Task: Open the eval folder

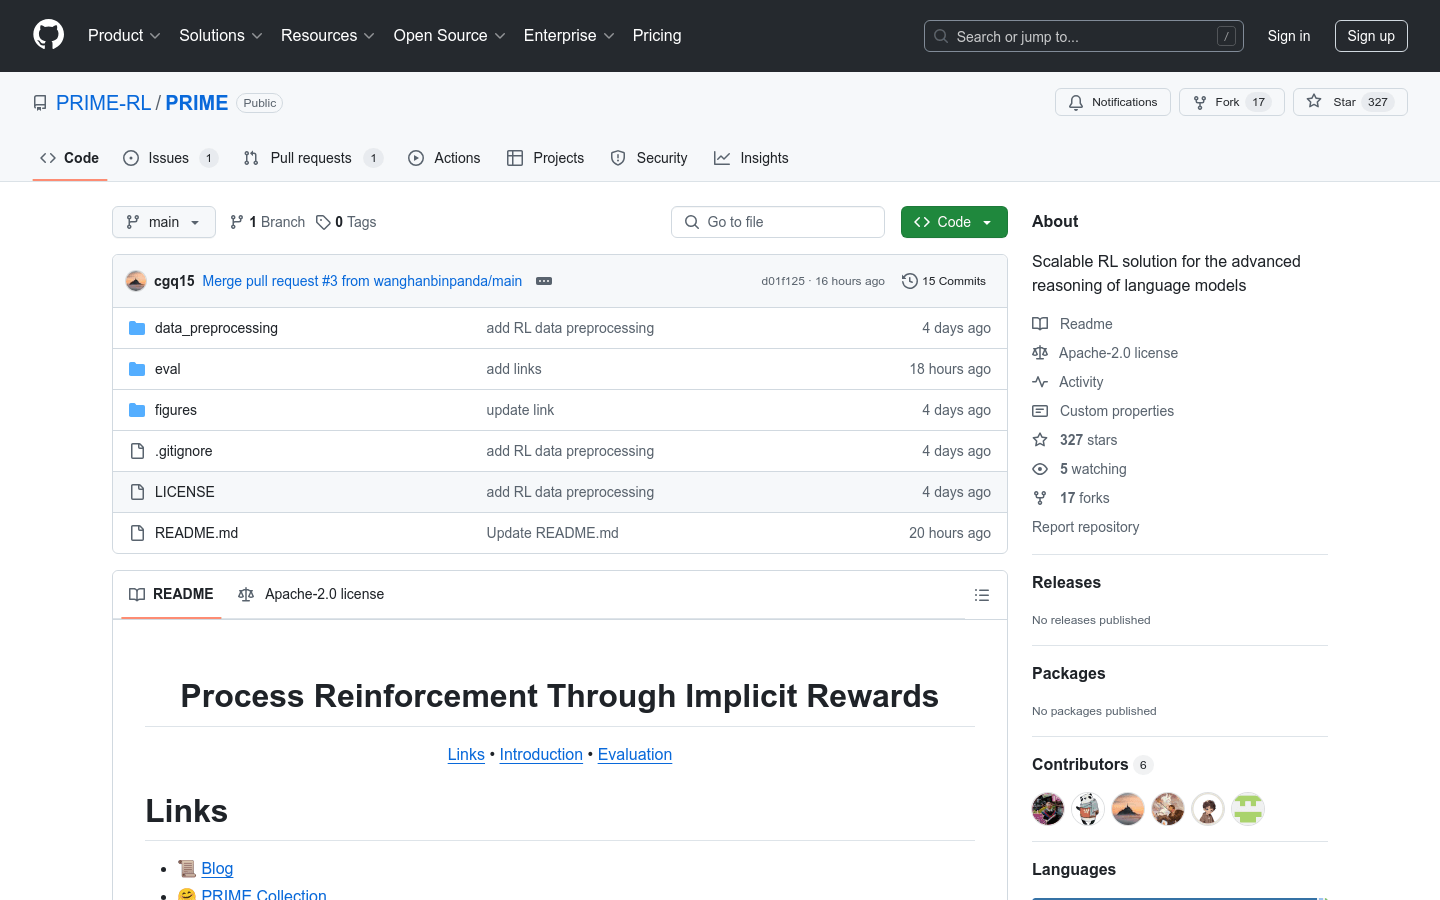Action: pyautogui.click(x=167, y=369)
